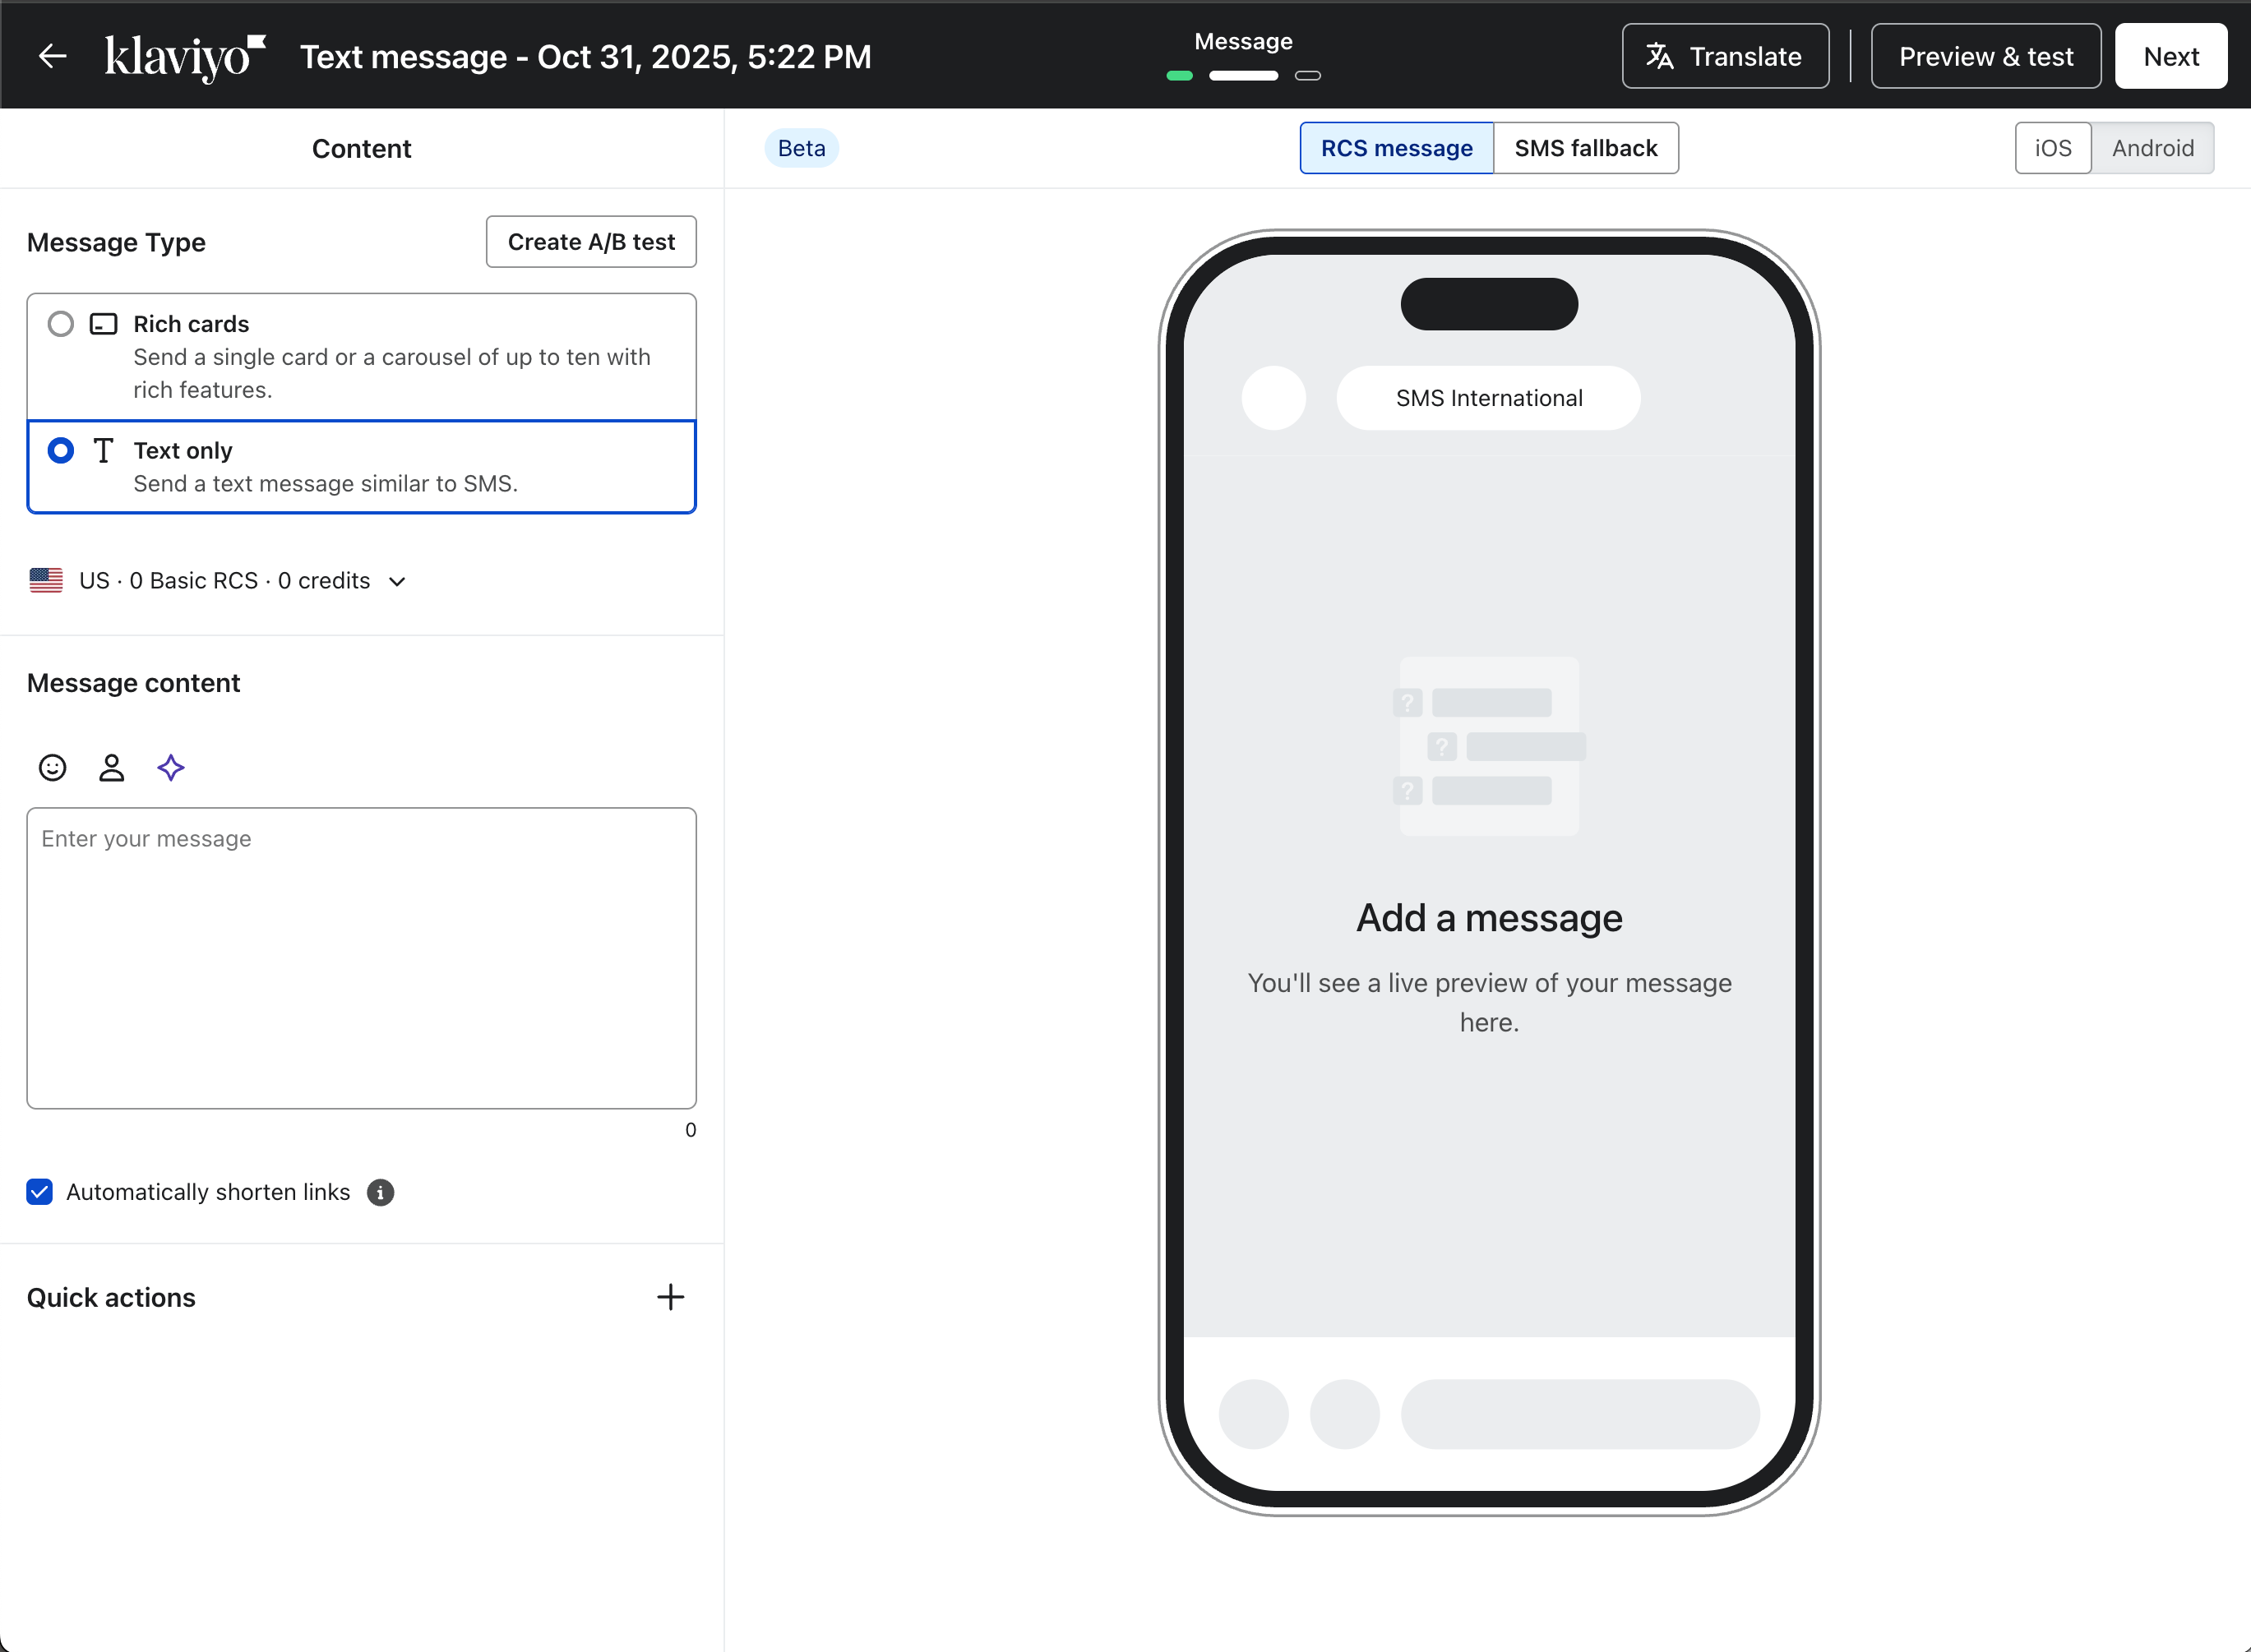Screen dimensions: 2251x1652
Task: Uncheck Automatically shorten links checkbox
Action: pos(40,1192)
